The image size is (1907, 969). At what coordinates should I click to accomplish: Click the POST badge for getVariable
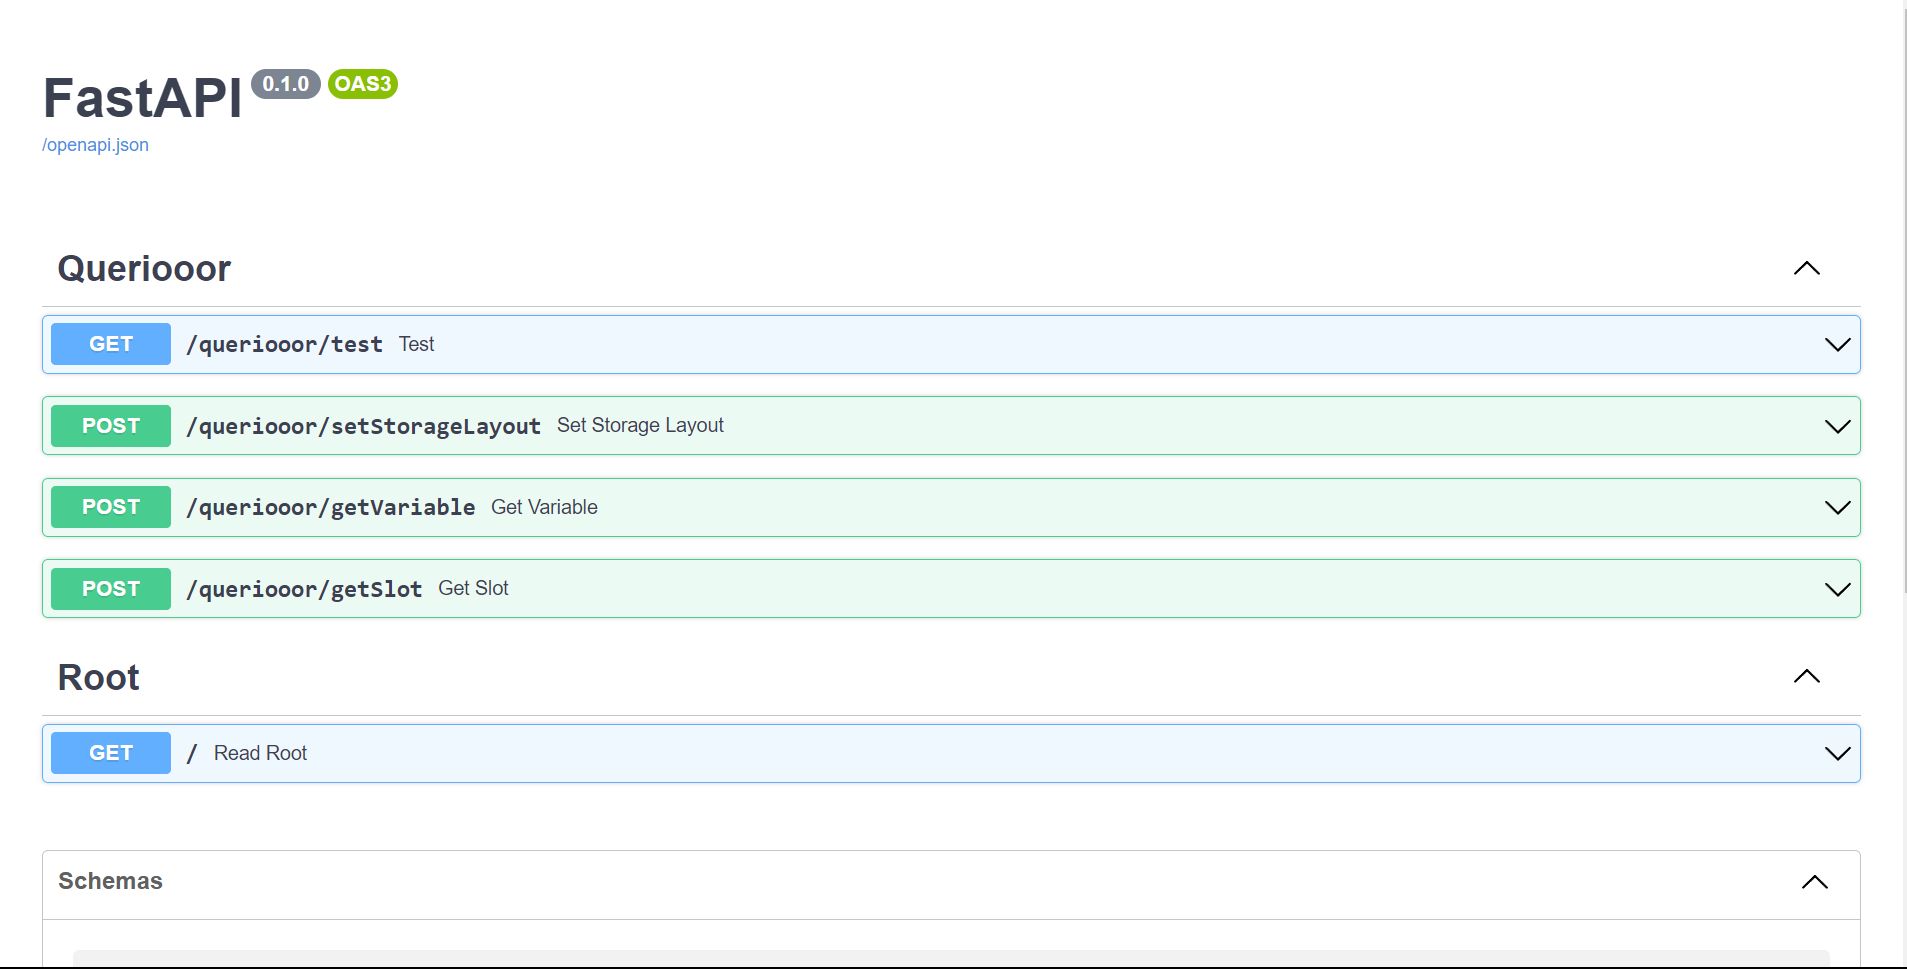111,507
